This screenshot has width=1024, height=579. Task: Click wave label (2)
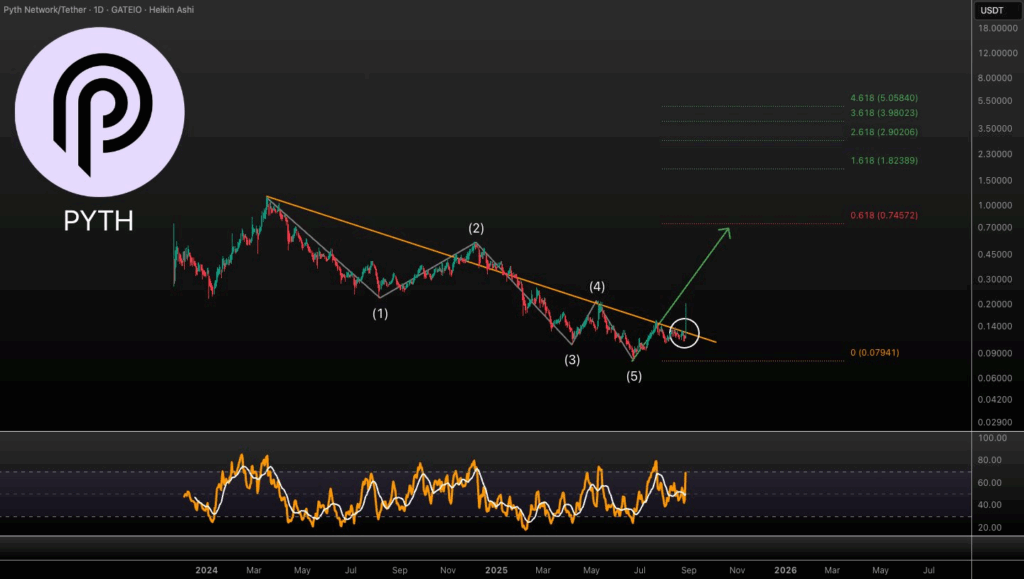pyautogui.click(x=476, y=228)
